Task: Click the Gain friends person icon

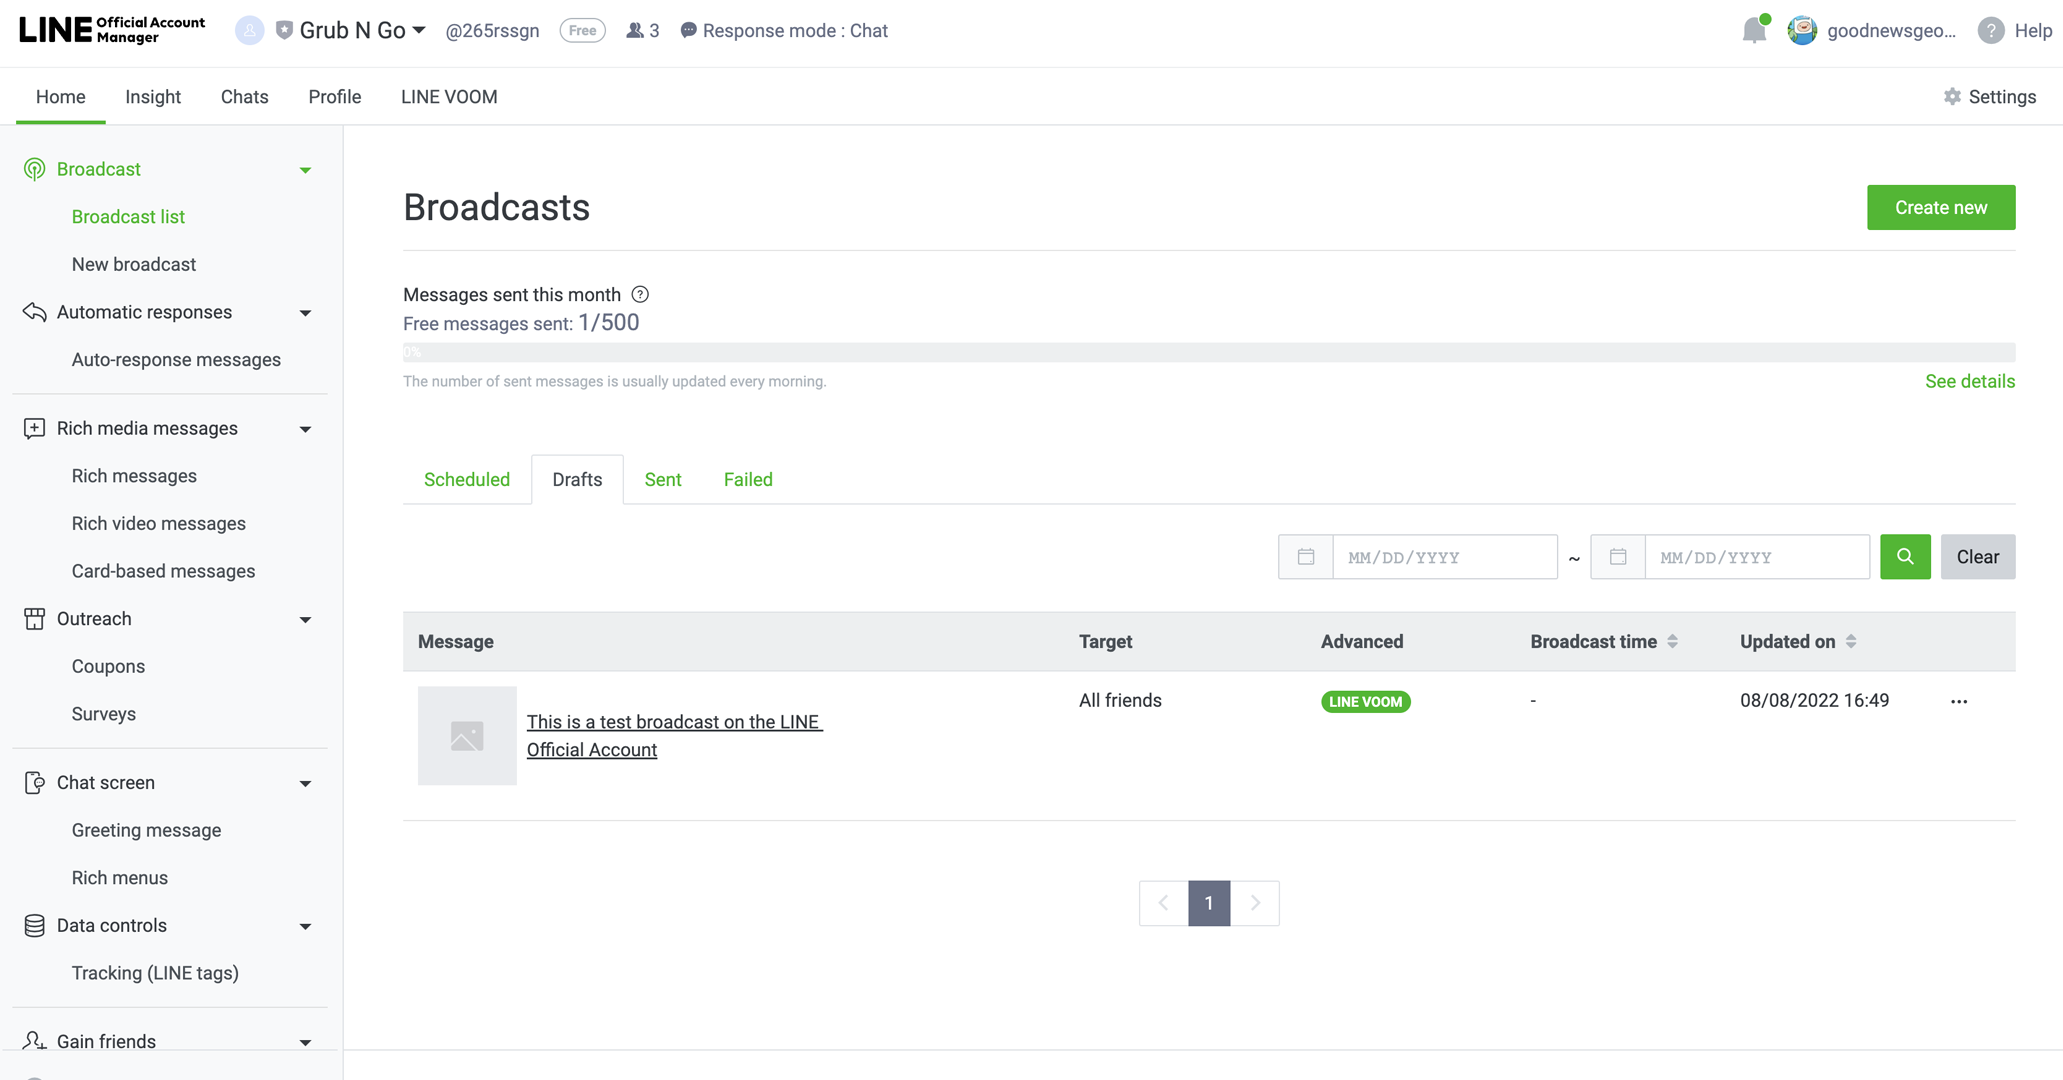Action: pyautogui.click(x=34, y=1041)
